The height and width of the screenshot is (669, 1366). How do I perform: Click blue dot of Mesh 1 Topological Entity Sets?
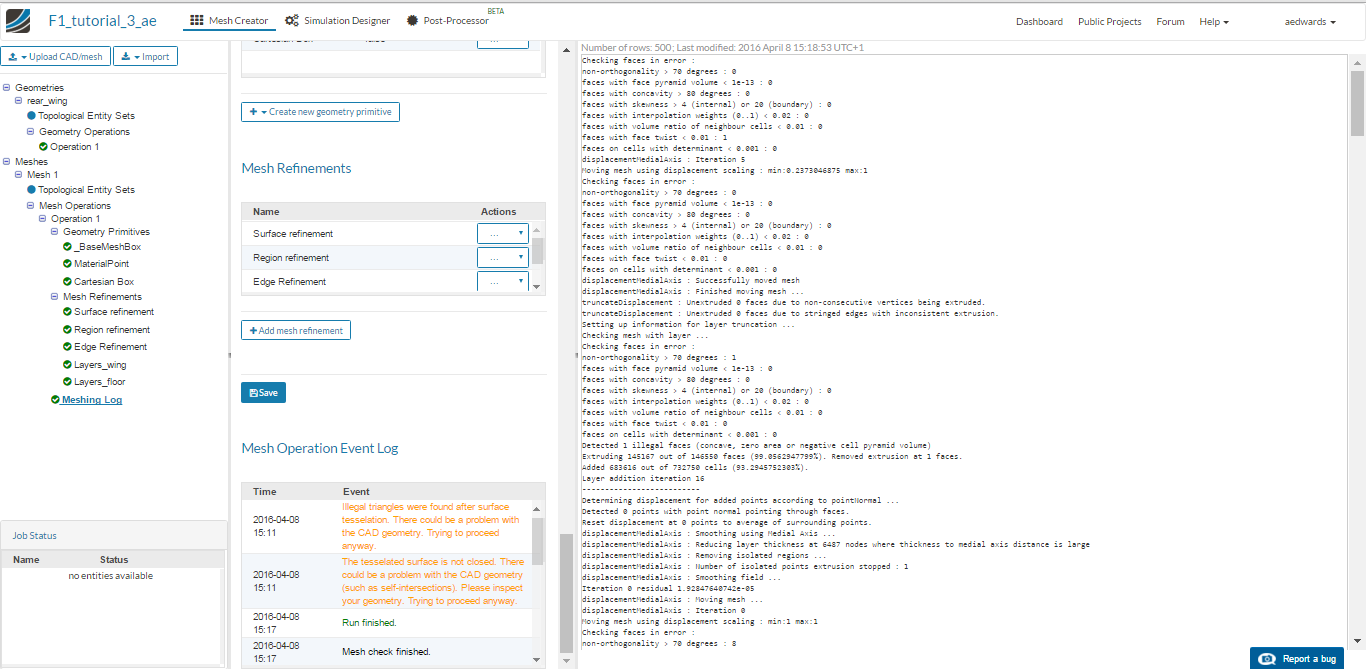tap(32, 190)
